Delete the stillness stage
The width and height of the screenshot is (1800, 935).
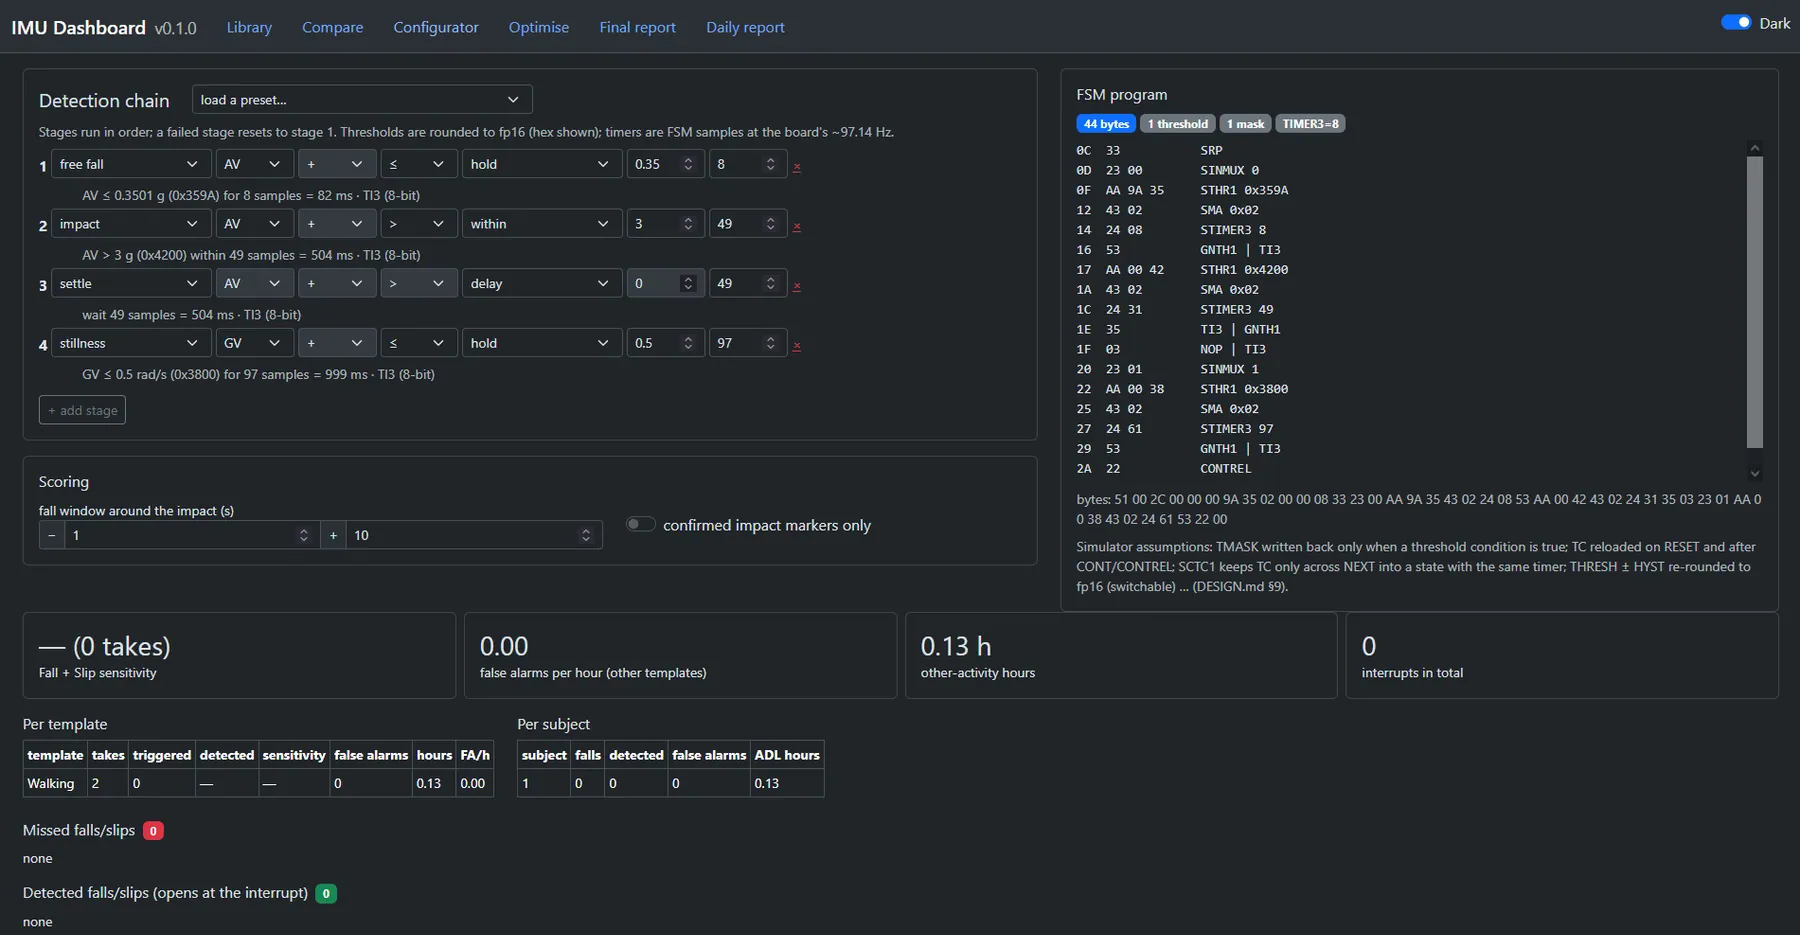(x=797, y=345)
